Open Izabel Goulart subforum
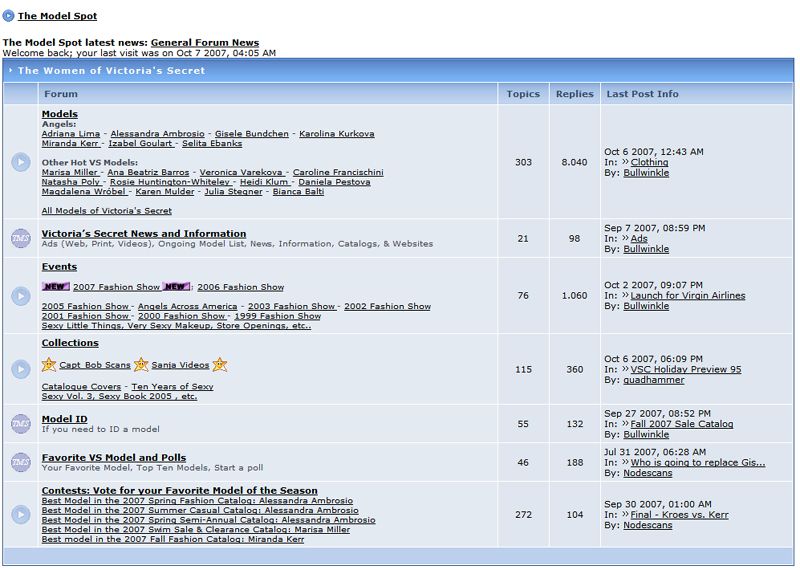Screen dimensions: 800x570 pyautogui.click(x=140, y=143)
